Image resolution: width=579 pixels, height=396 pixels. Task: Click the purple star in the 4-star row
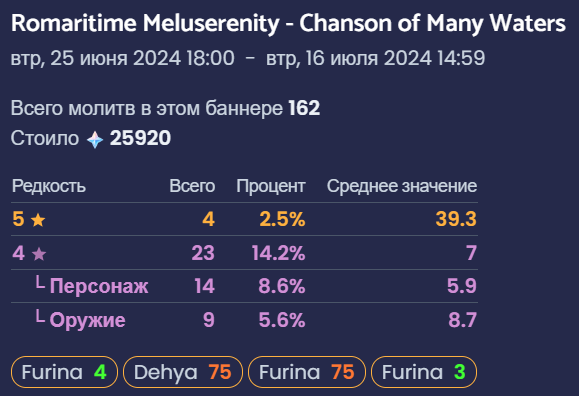pos(39,254)
